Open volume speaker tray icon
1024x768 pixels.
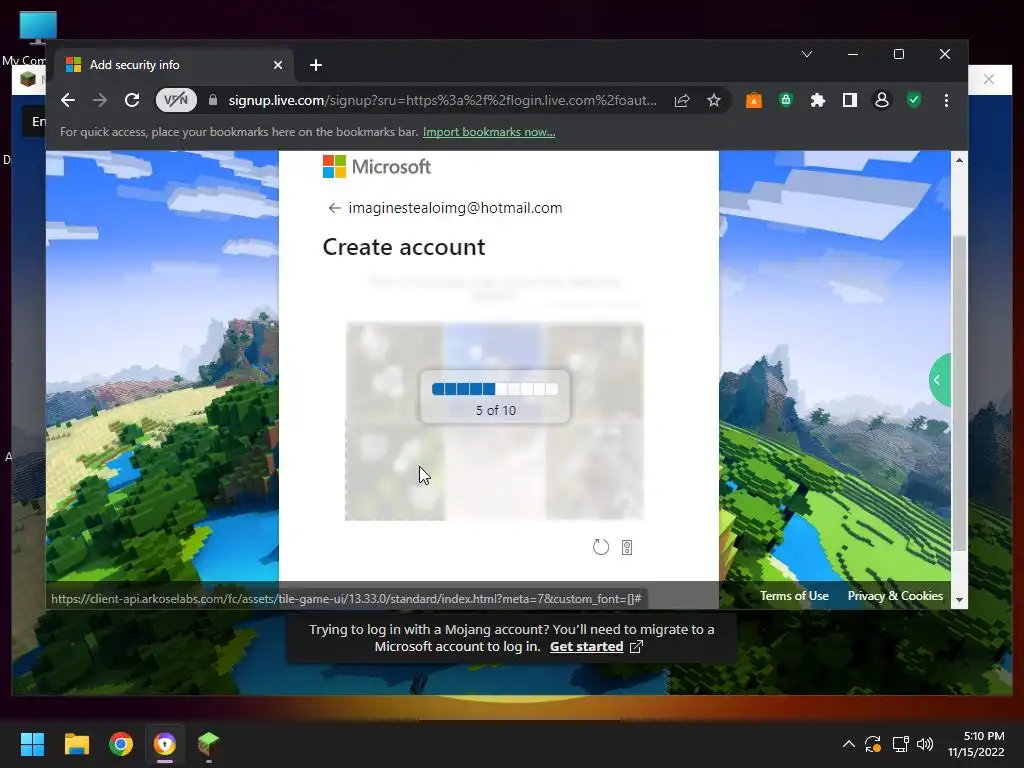click(x=925, y=744)
